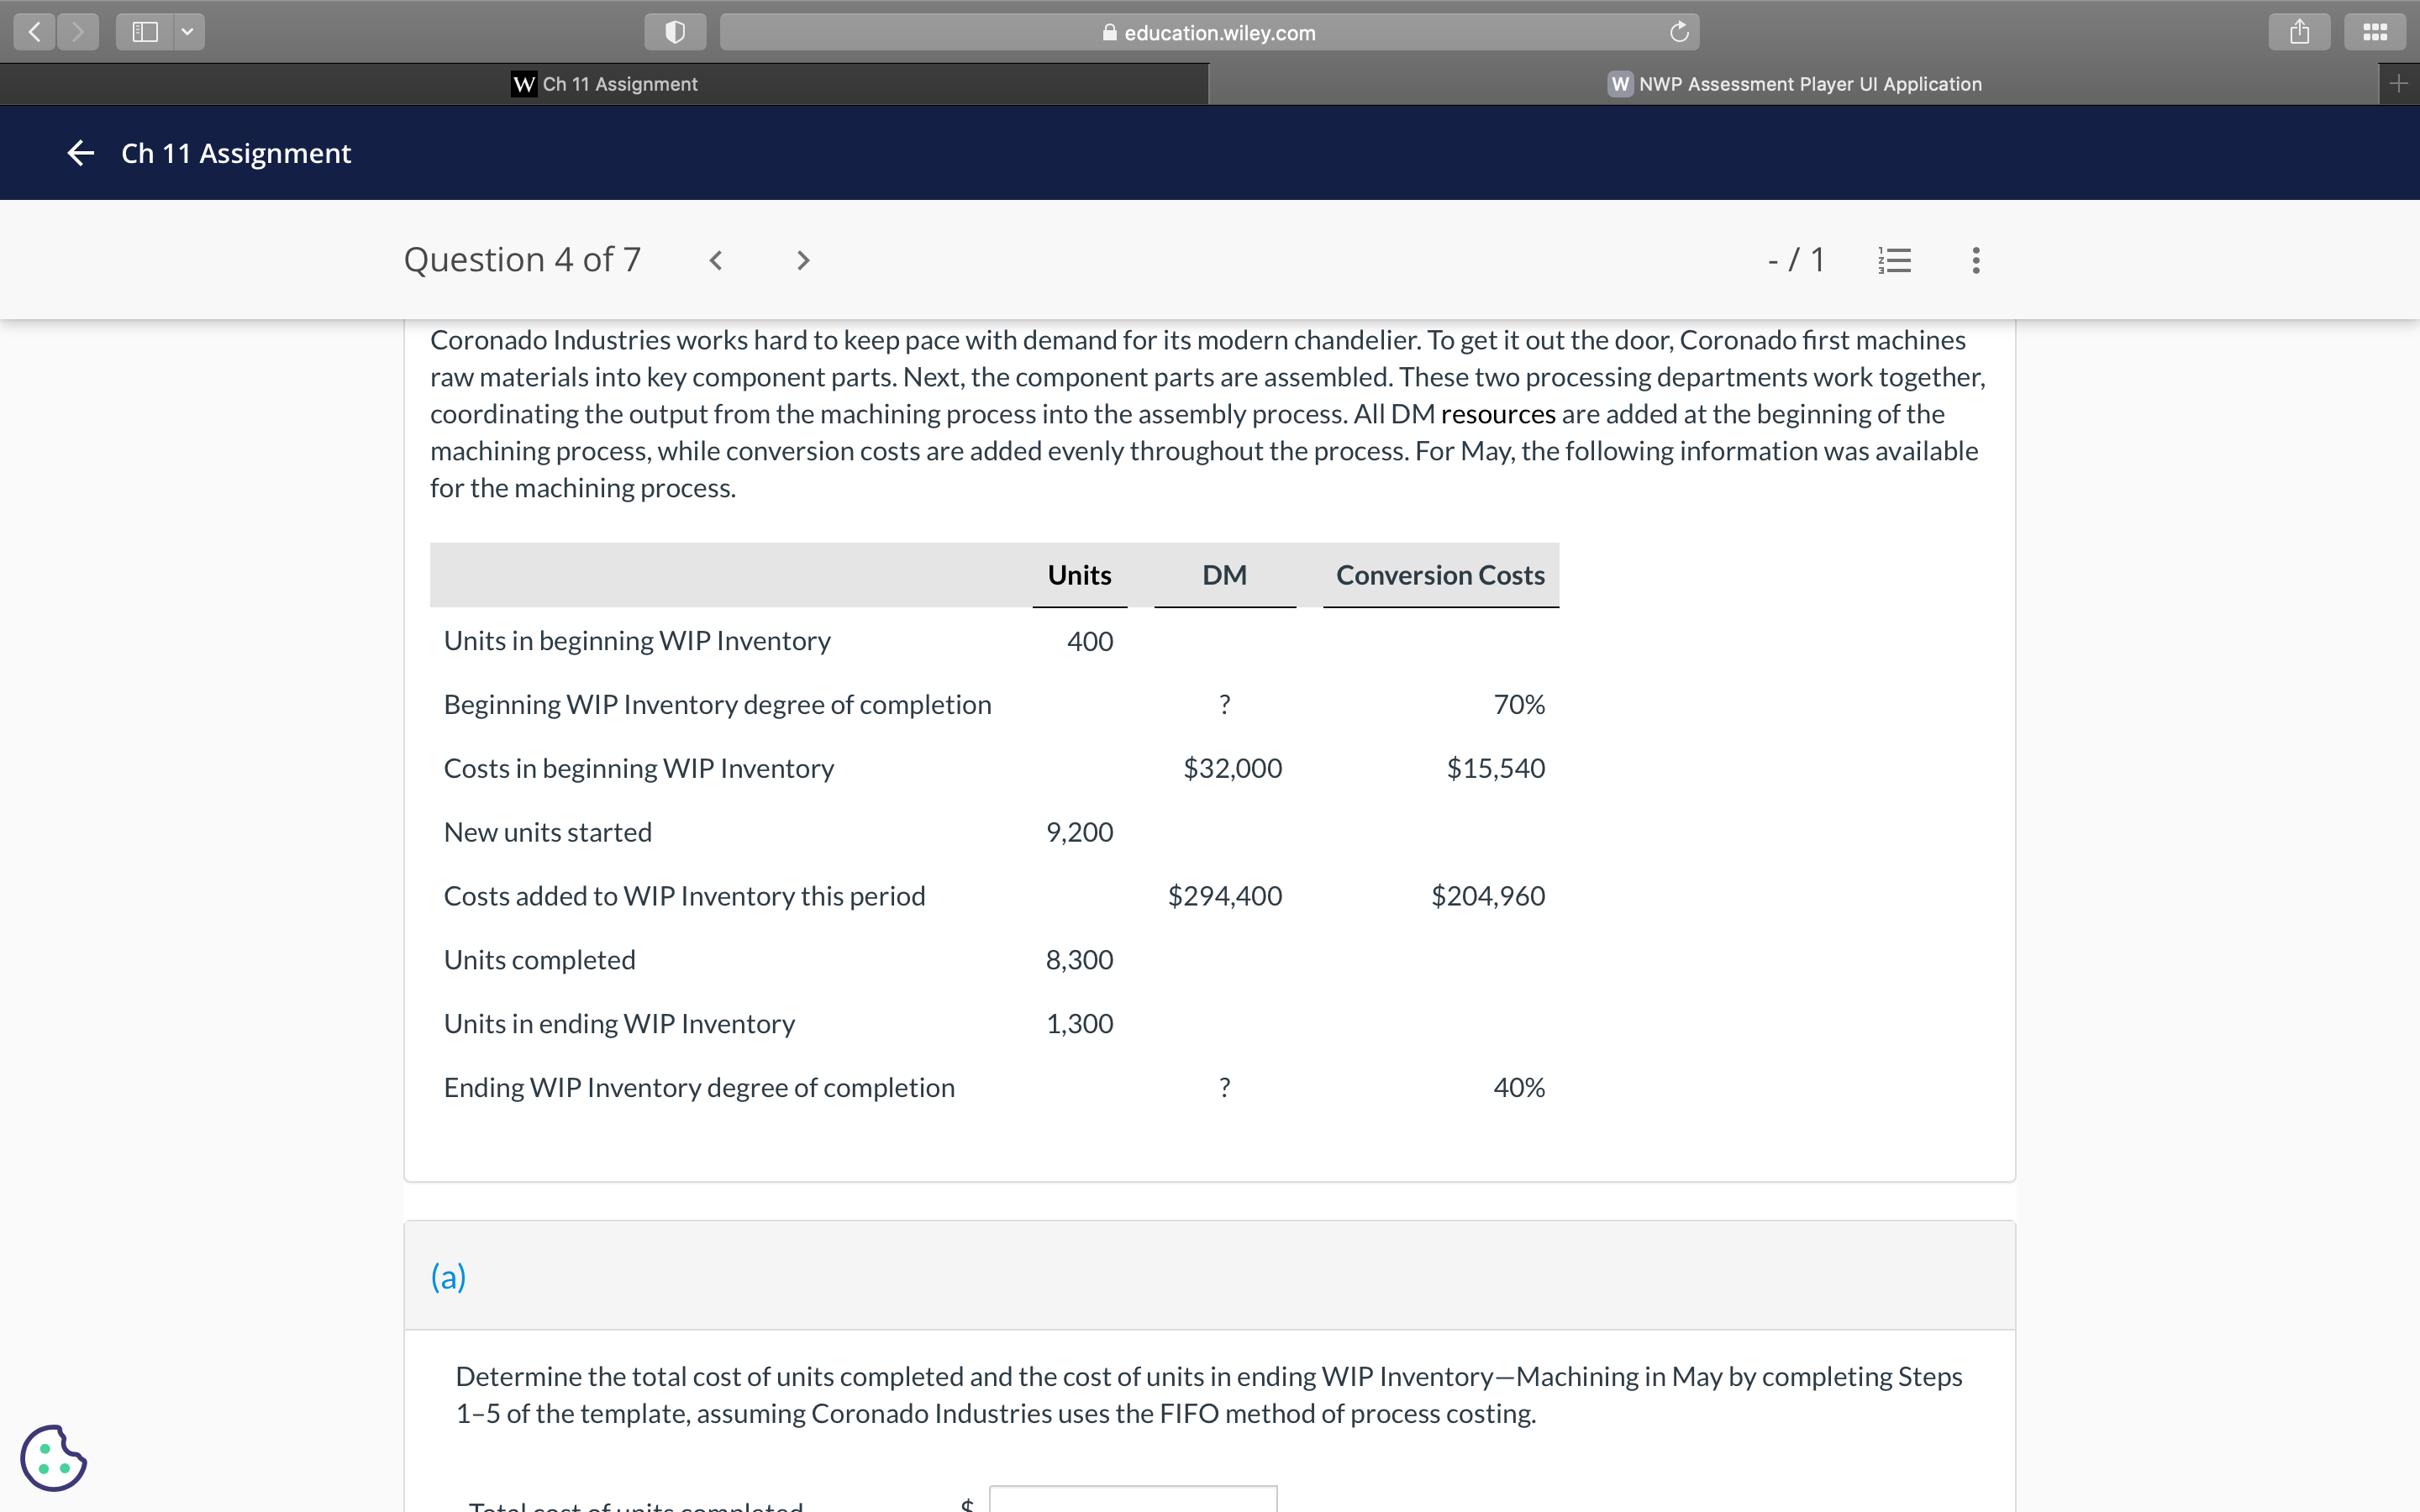Open the Safari sidebar
Viewport: 2420px width, 1512px height.
144,31
